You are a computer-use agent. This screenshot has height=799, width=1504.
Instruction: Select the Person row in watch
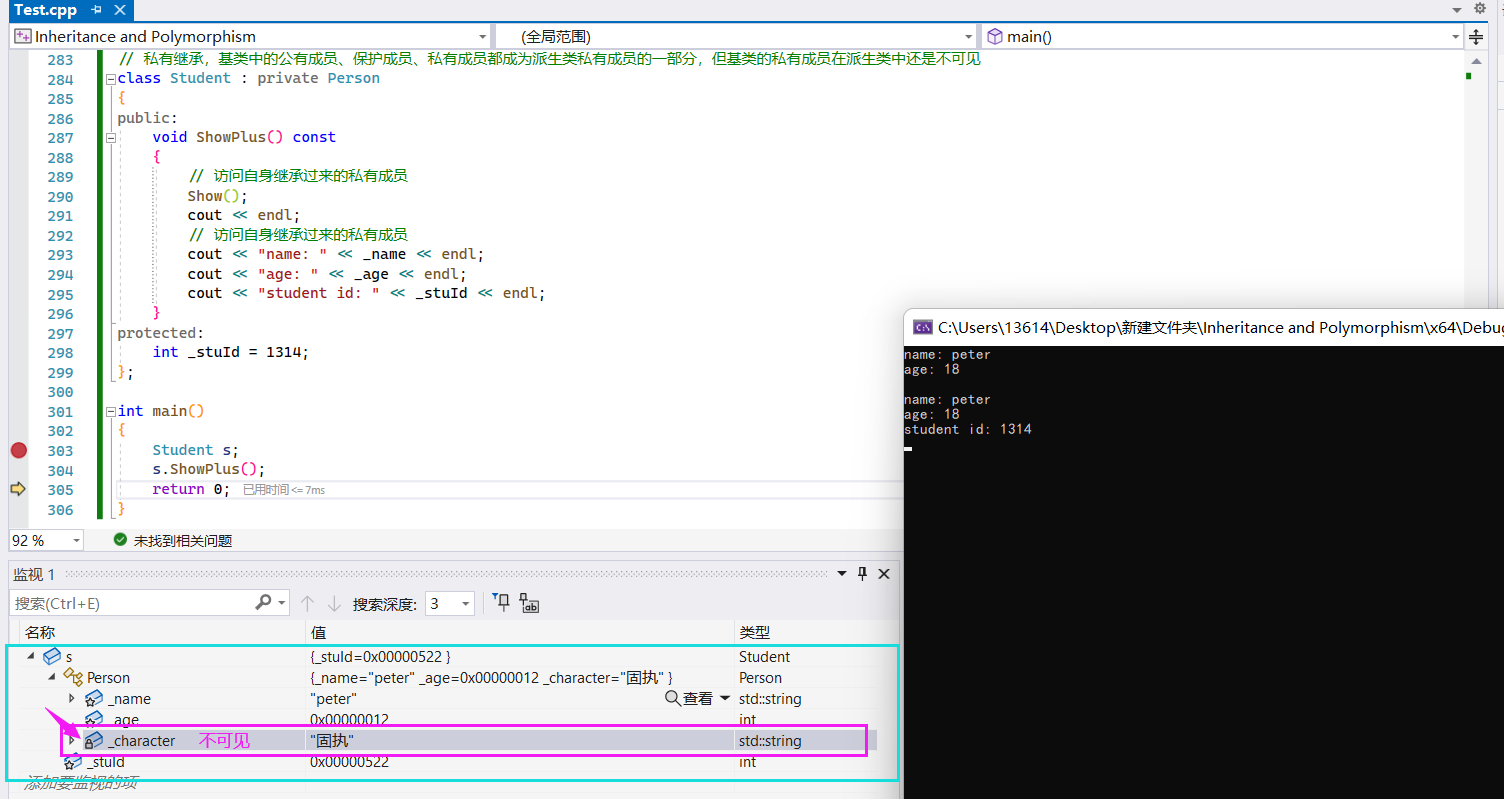[448, 677]
